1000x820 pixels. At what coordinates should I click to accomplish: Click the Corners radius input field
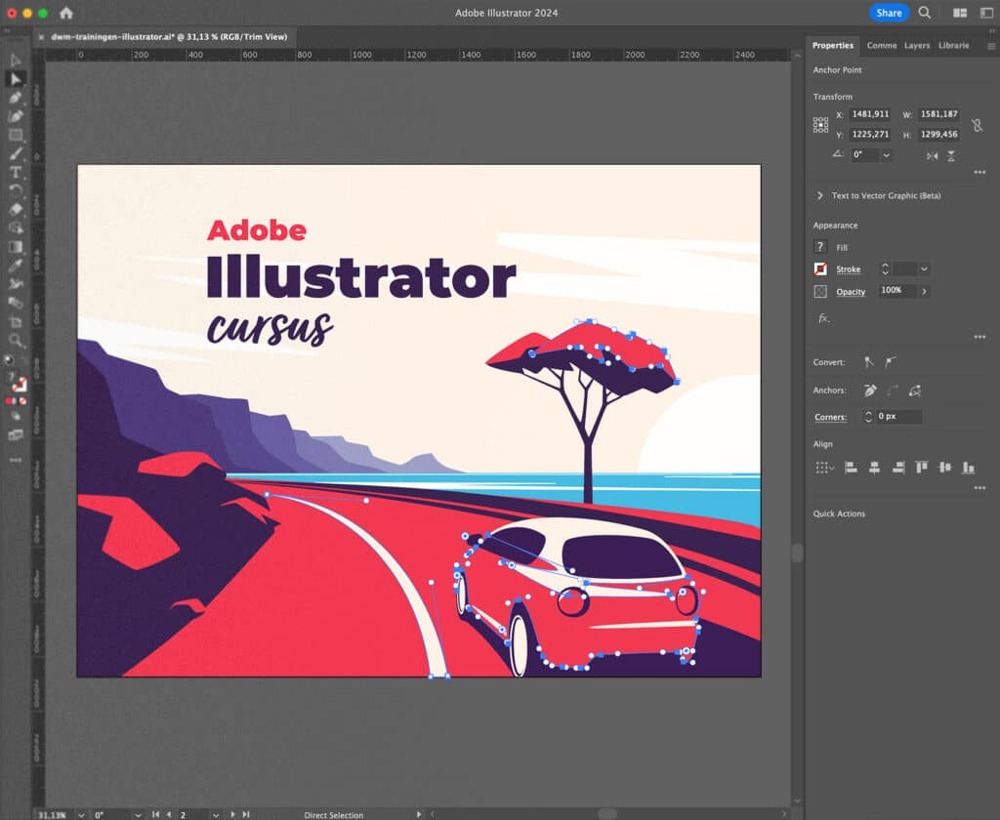(899, 417)
